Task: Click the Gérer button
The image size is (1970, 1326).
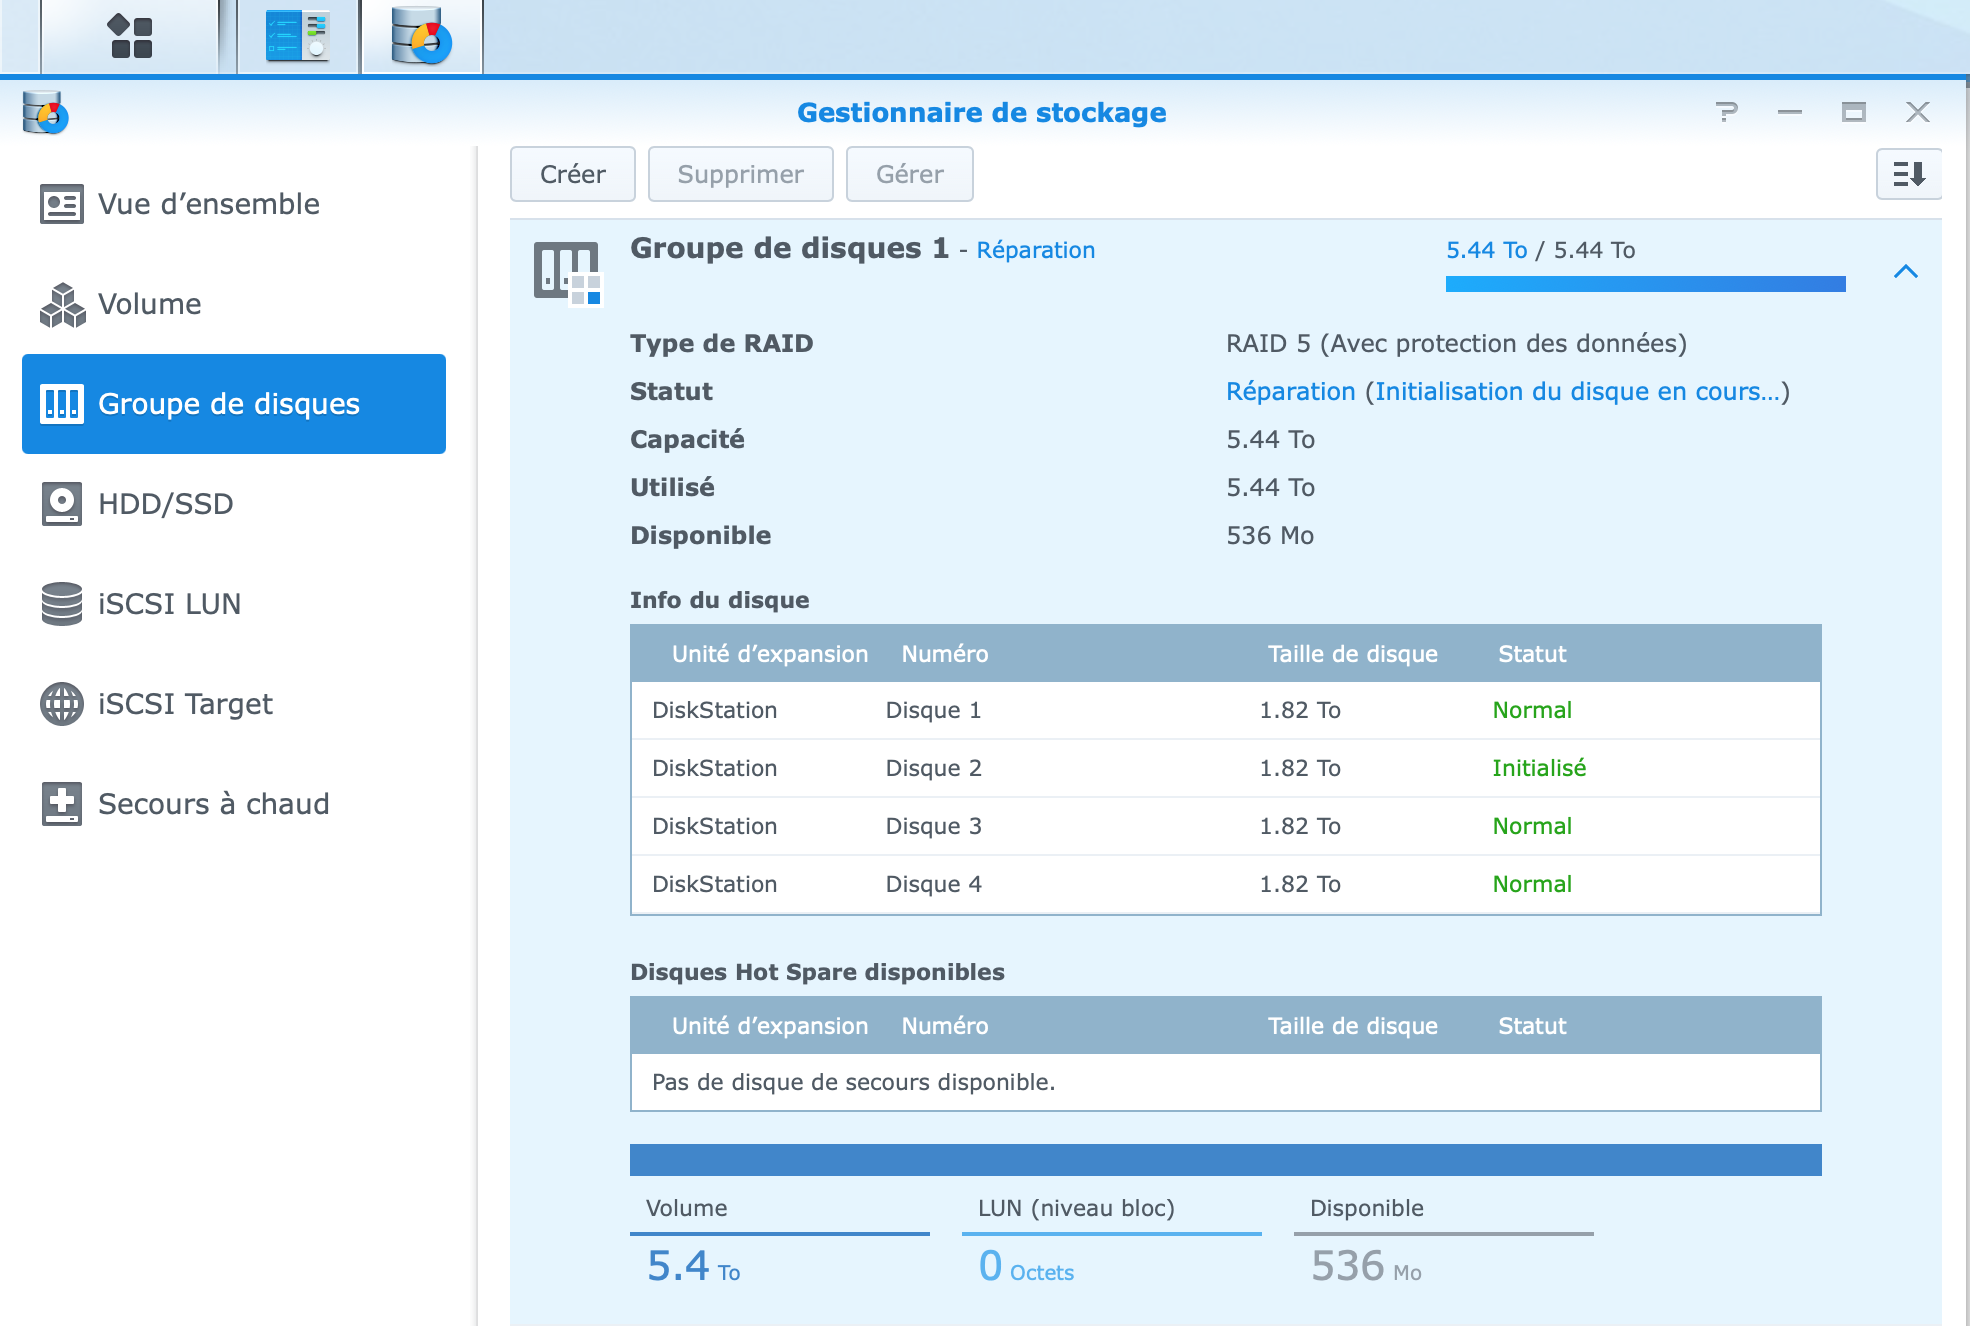Action: (909, 174)
